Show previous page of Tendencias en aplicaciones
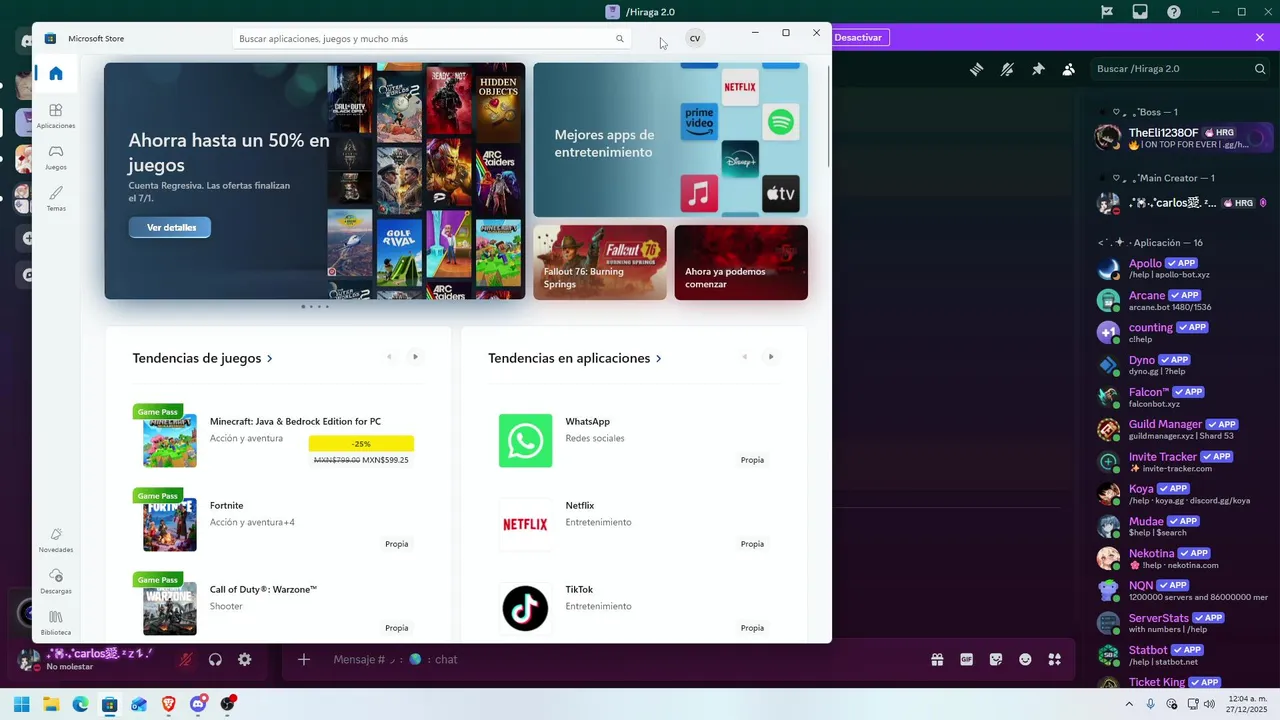Viewport: 1280px width, 720px height. click(x=744, y=357)
